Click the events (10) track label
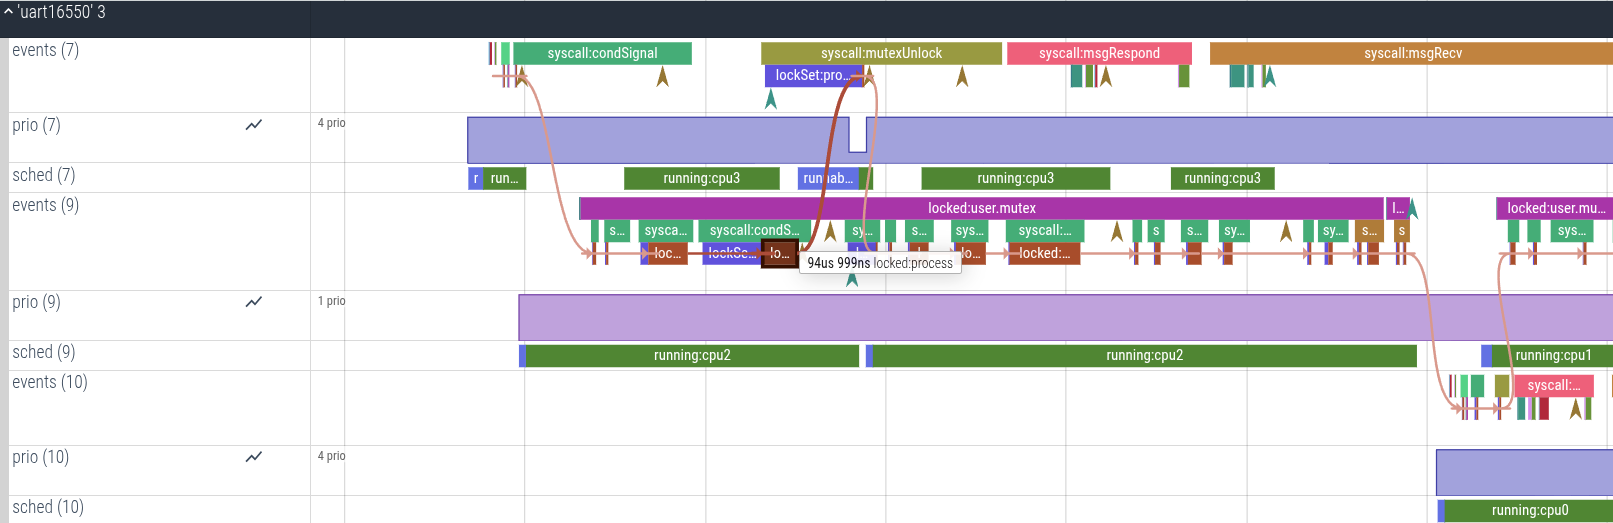Screen dimensions: 1613x523 pyautogui.click(x=49, y=382)
